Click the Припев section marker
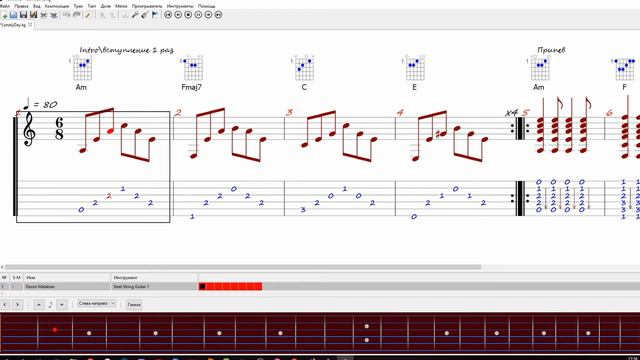640x360 pixels. point(551,50)
